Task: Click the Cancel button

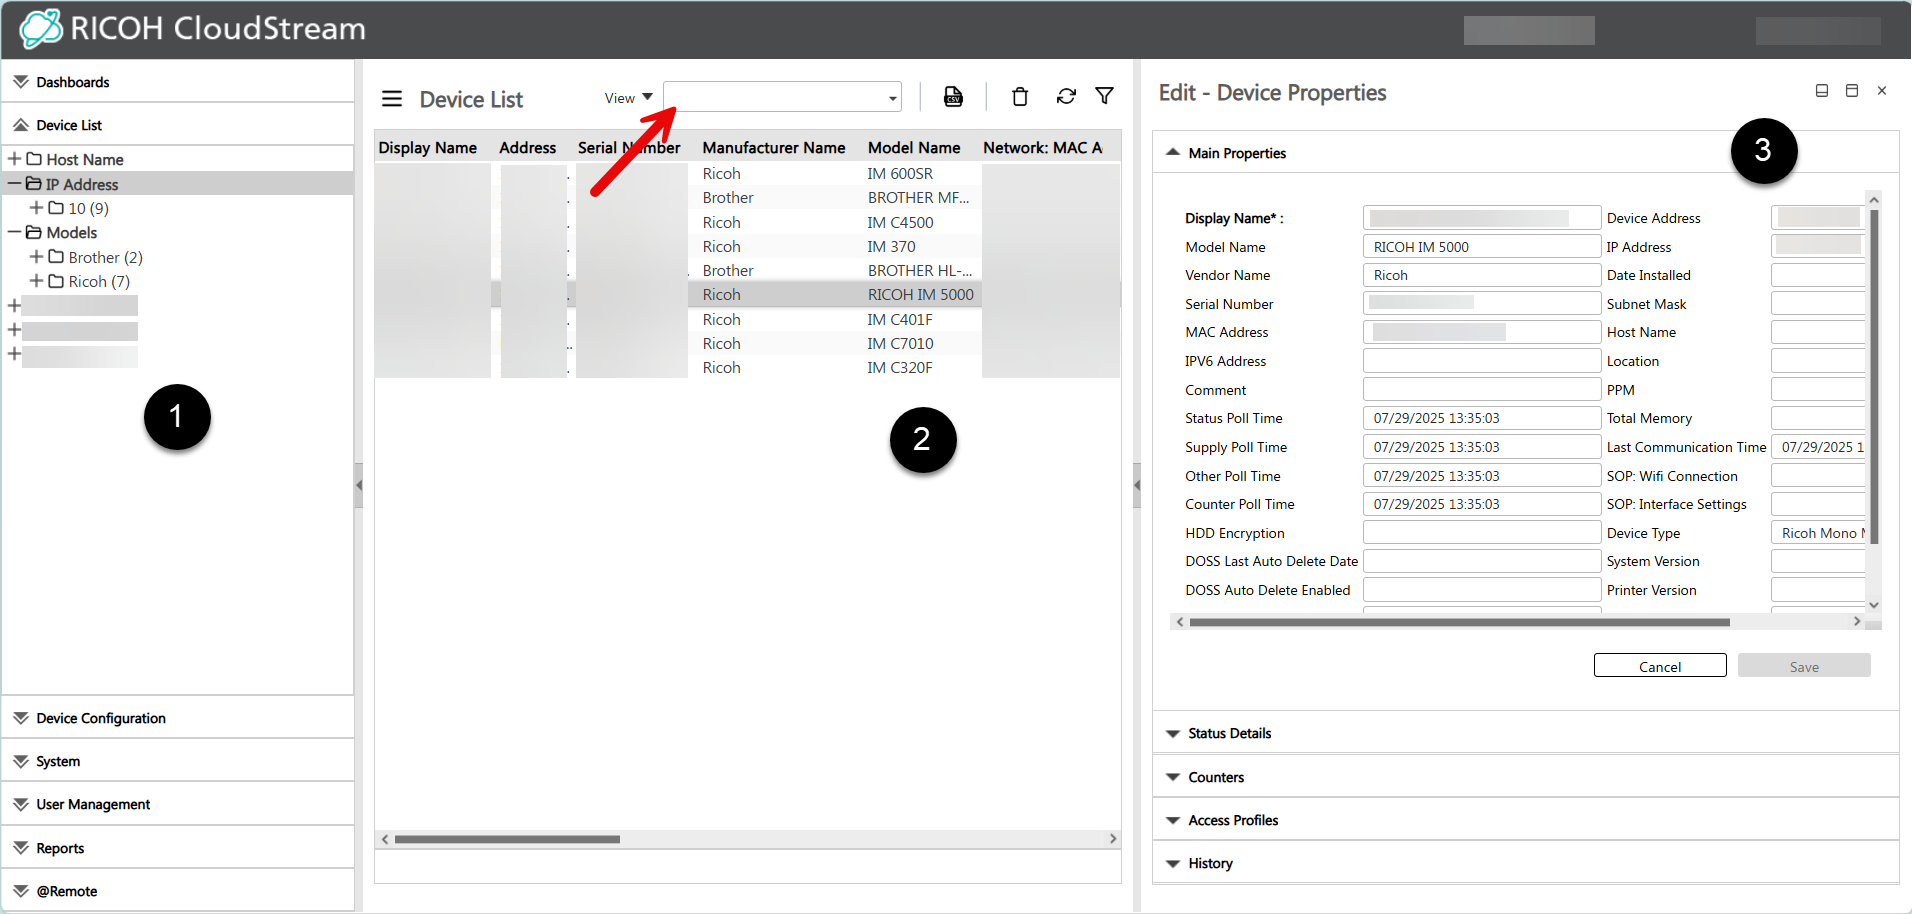Action: click(1659, 666)
